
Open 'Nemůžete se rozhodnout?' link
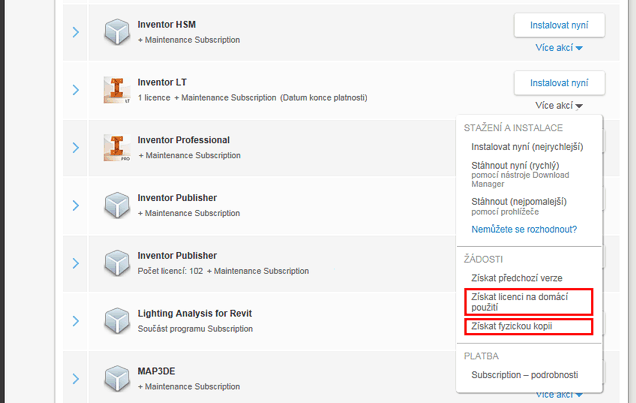524,229
